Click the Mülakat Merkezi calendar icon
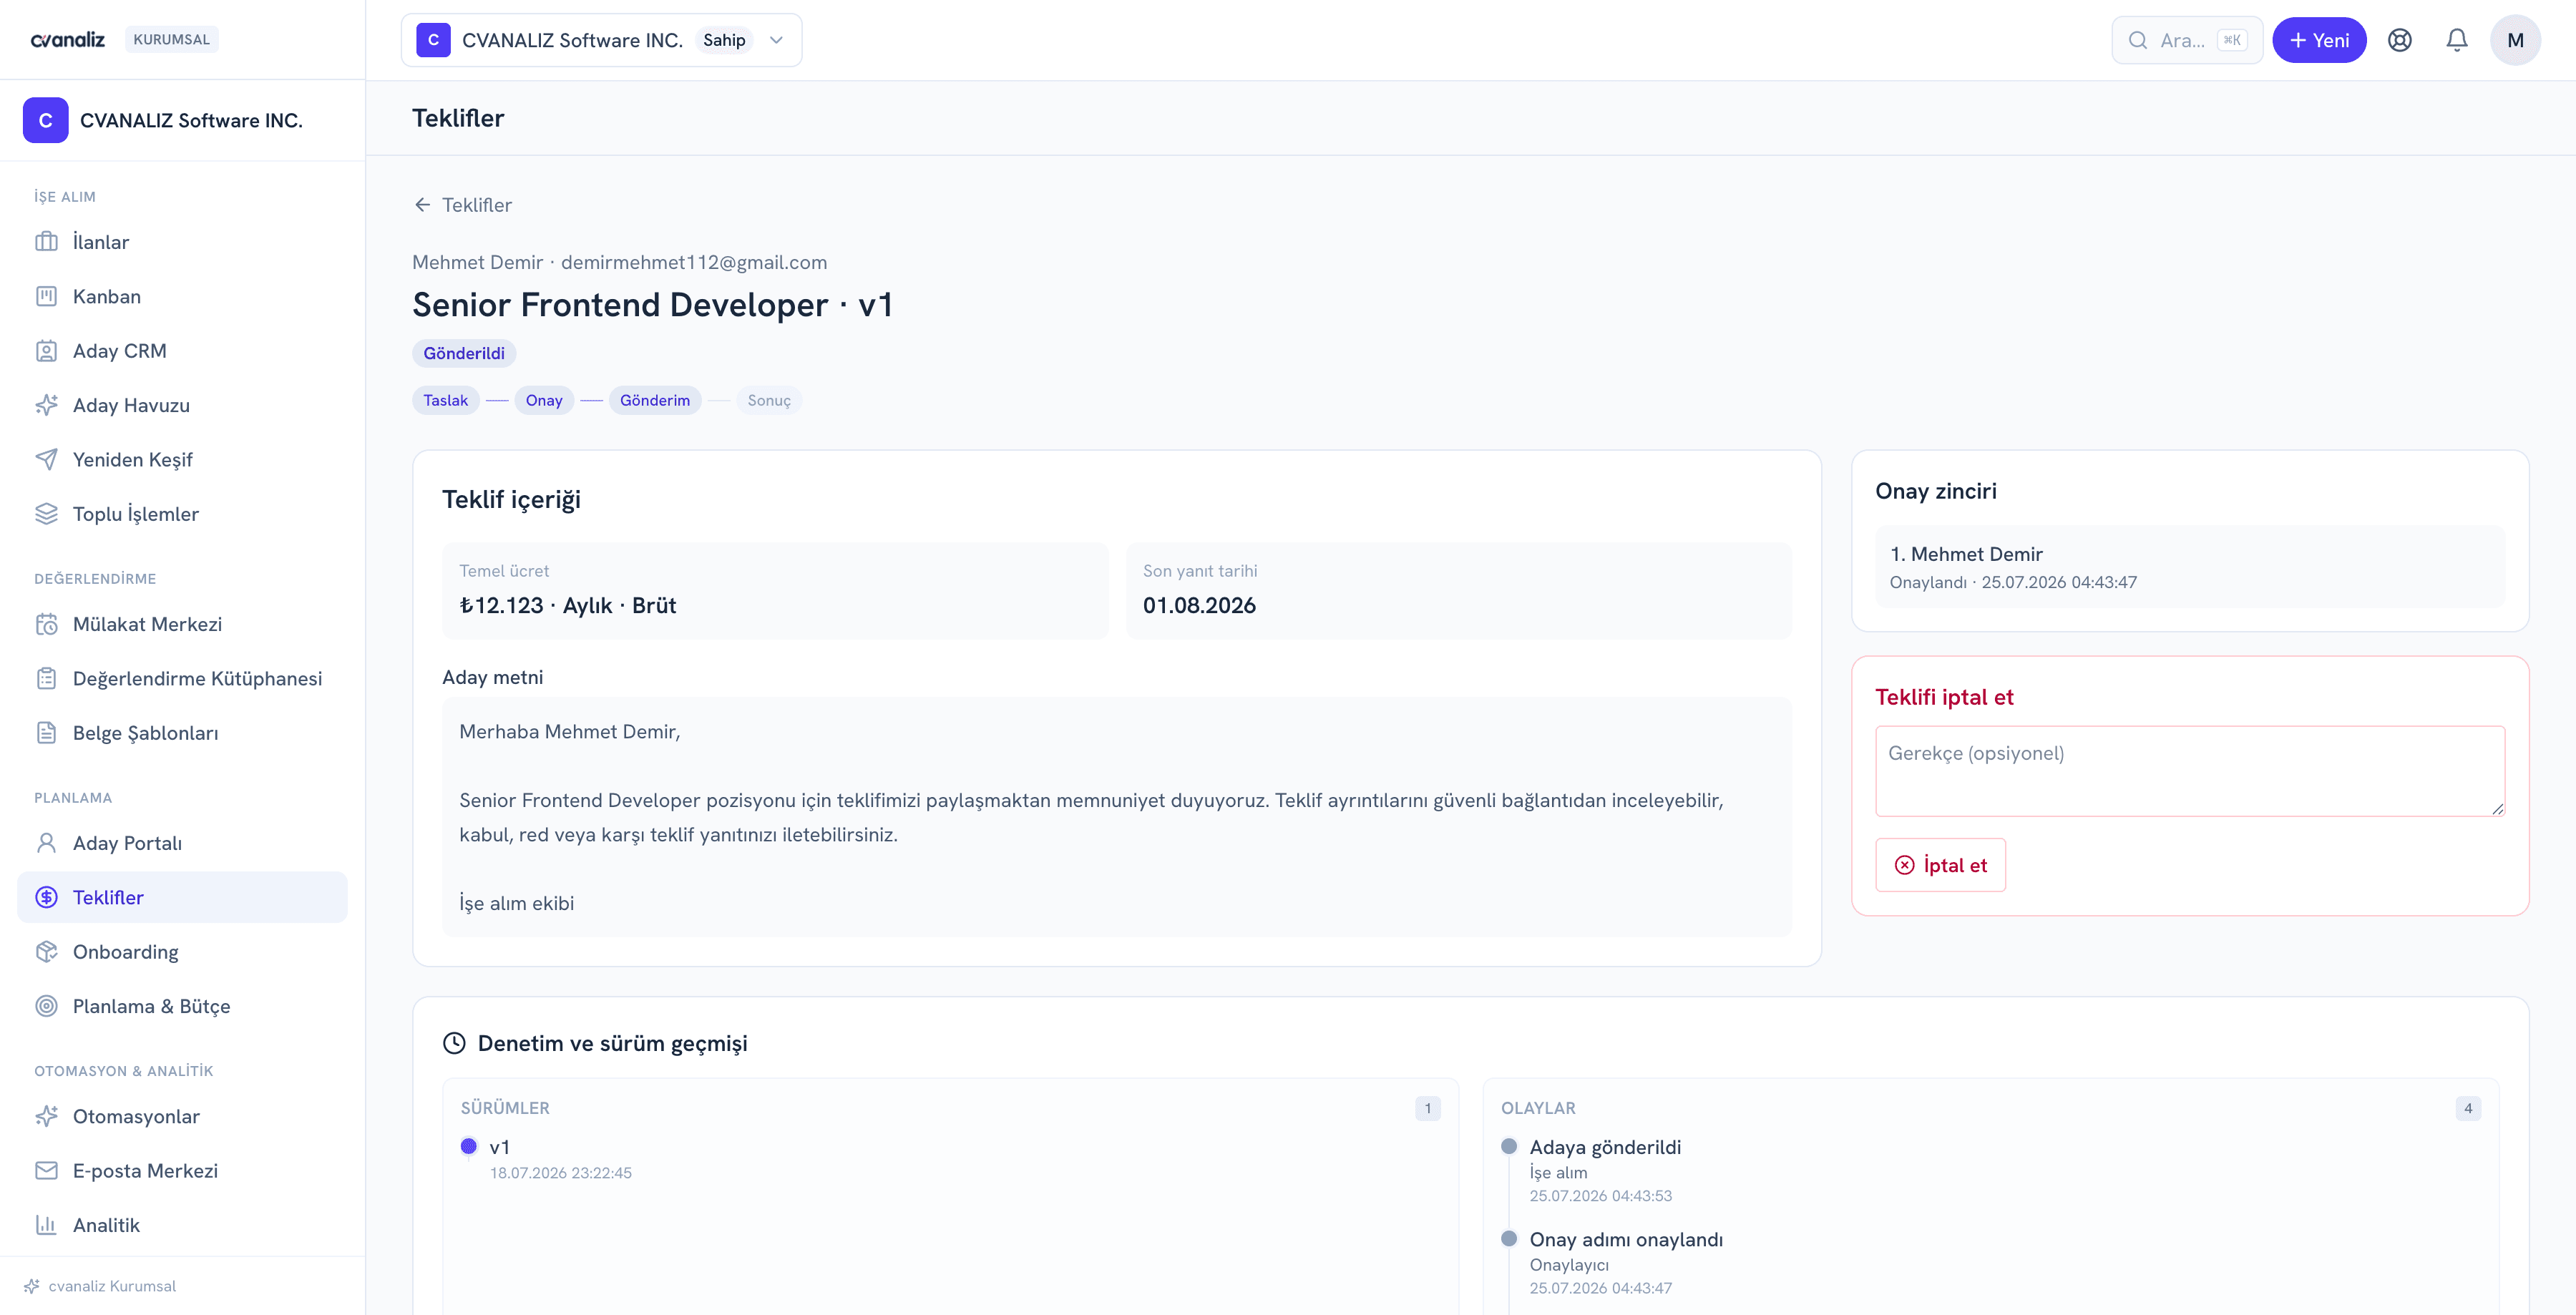The width and height of the screenshot is (2576, 1315). [x=46, y=624]
